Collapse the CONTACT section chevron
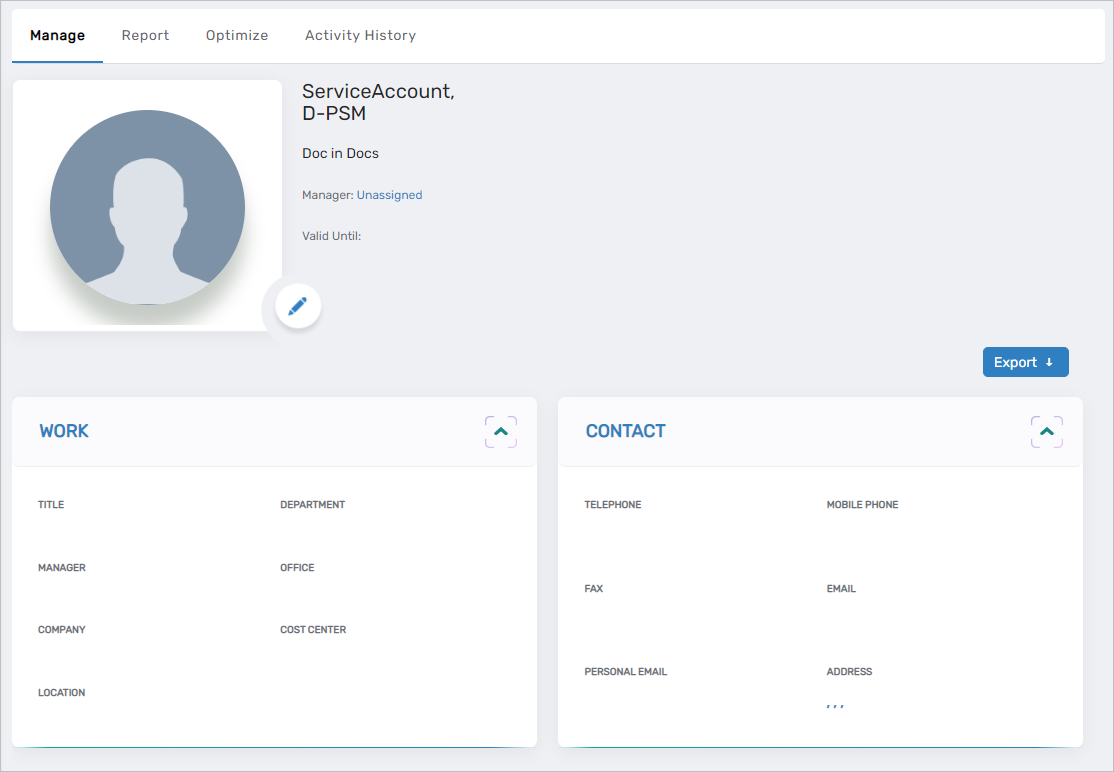The width and height of the screenshot is (1114, 772). [1046, 431]
